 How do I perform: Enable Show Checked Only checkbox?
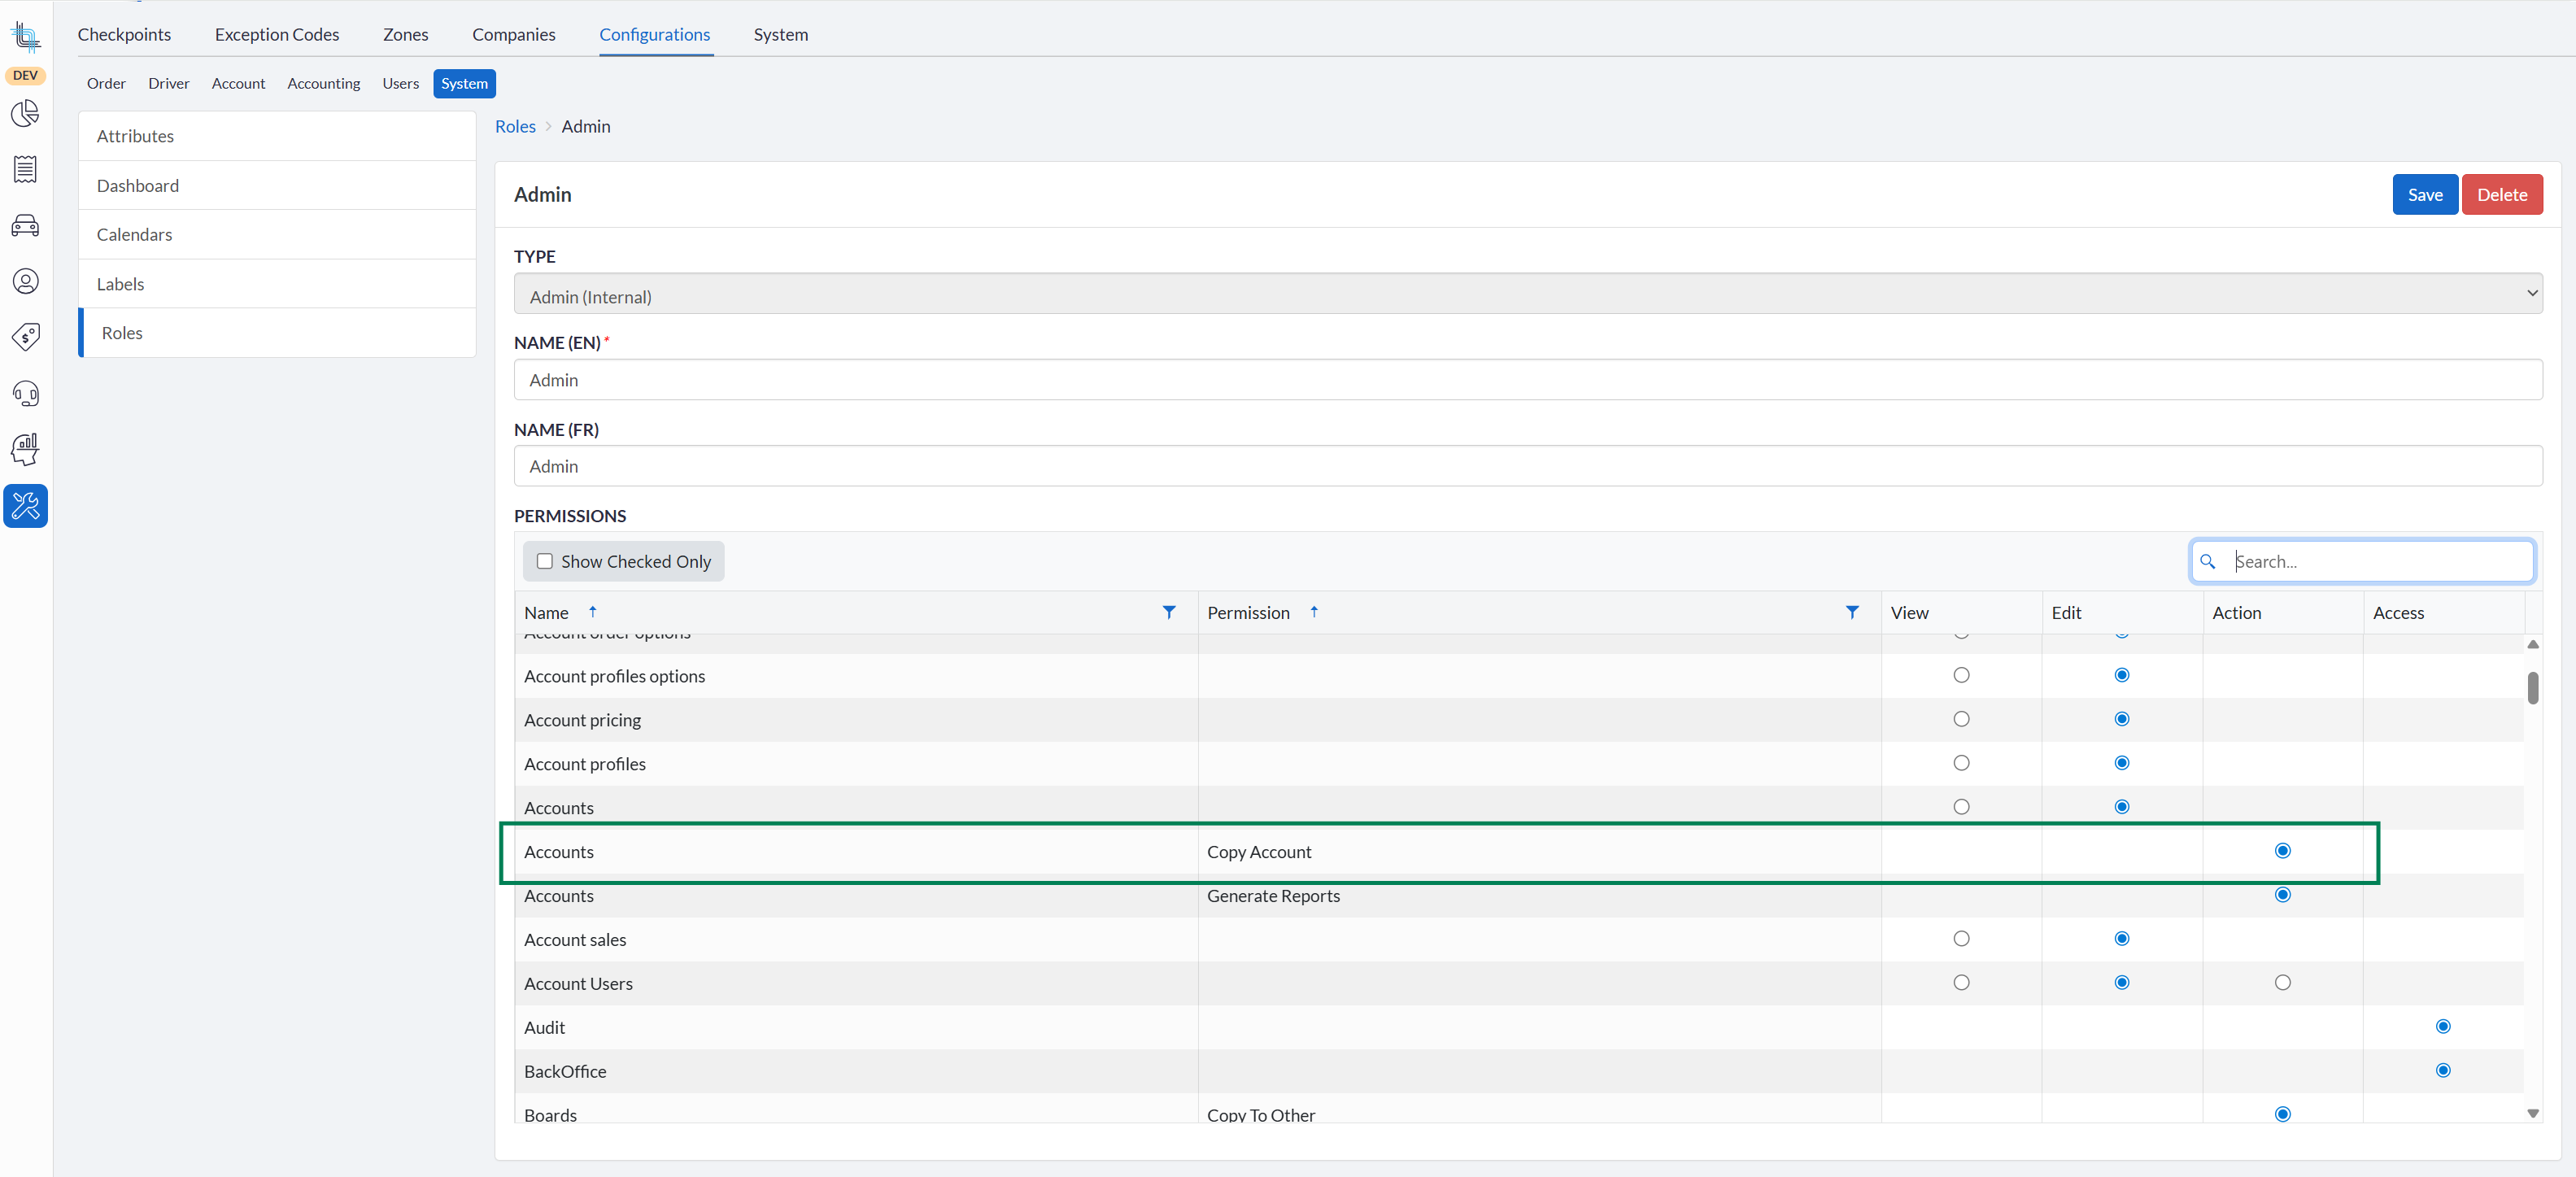[545, 561]
